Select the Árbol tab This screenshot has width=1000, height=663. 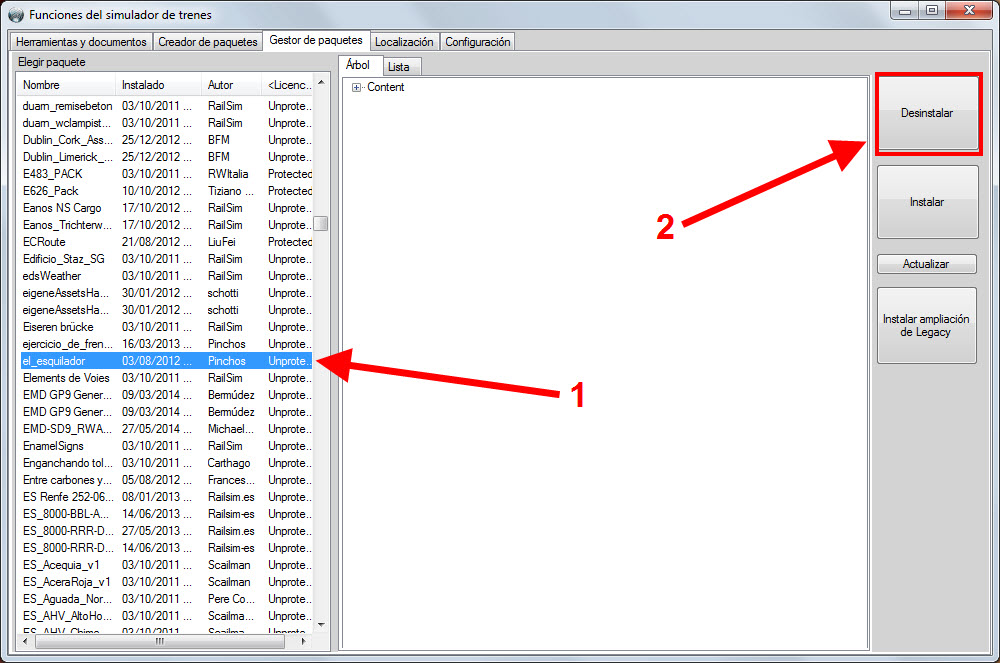[x=358, y=65]
